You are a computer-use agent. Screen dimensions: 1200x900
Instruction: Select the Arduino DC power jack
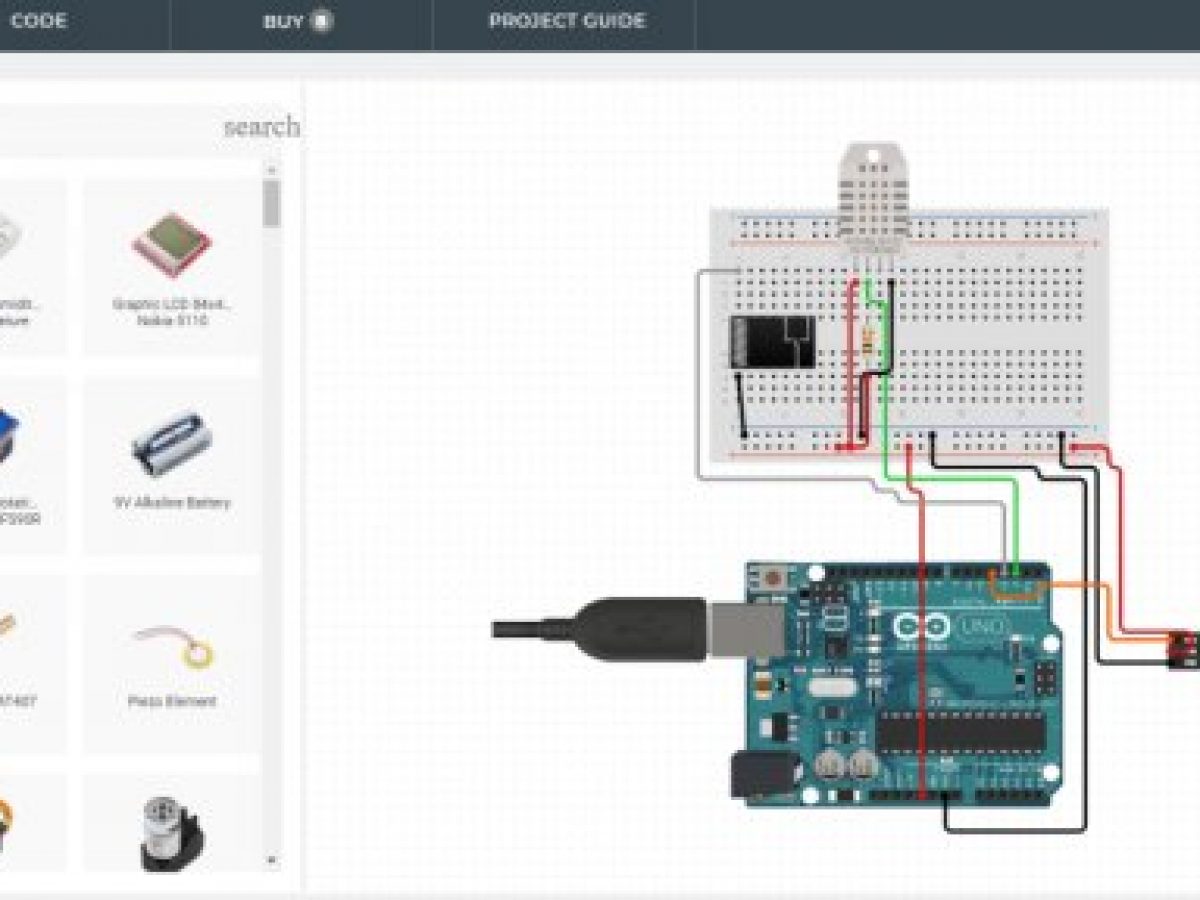[753, 776]
